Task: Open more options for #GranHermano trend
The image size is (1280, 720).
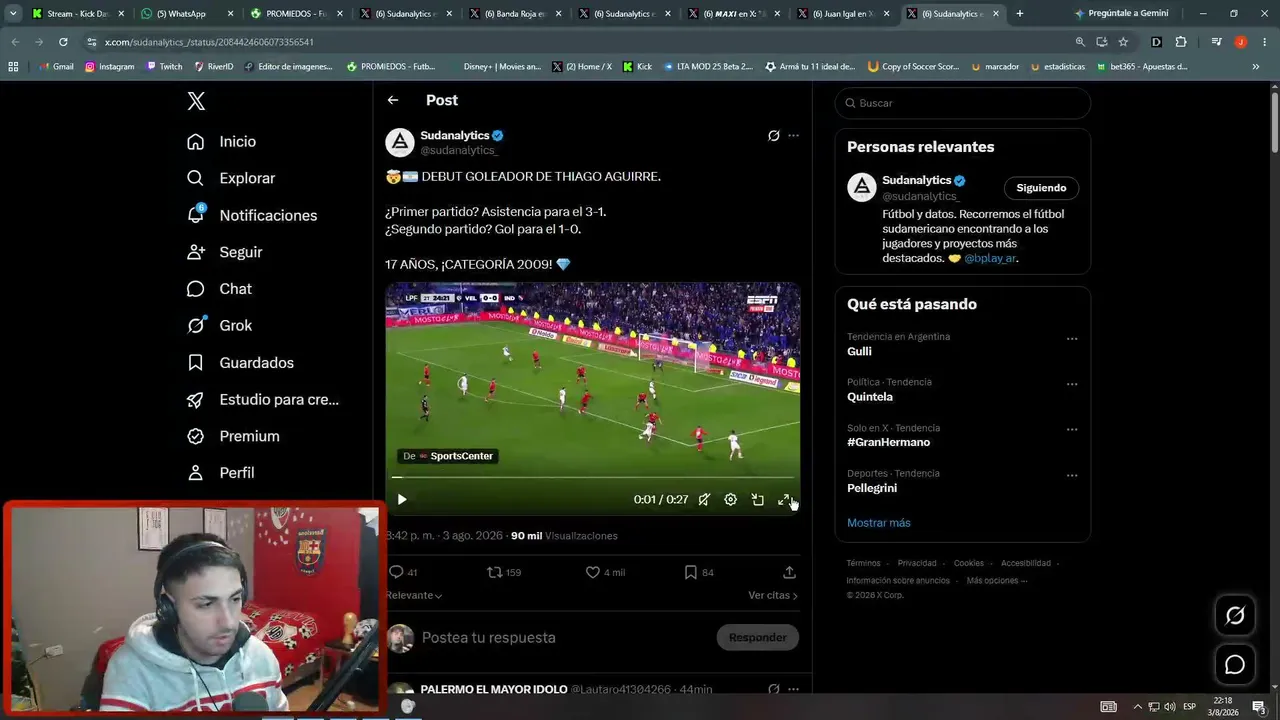Action: pyautogui.click(x=1072, y=430)
